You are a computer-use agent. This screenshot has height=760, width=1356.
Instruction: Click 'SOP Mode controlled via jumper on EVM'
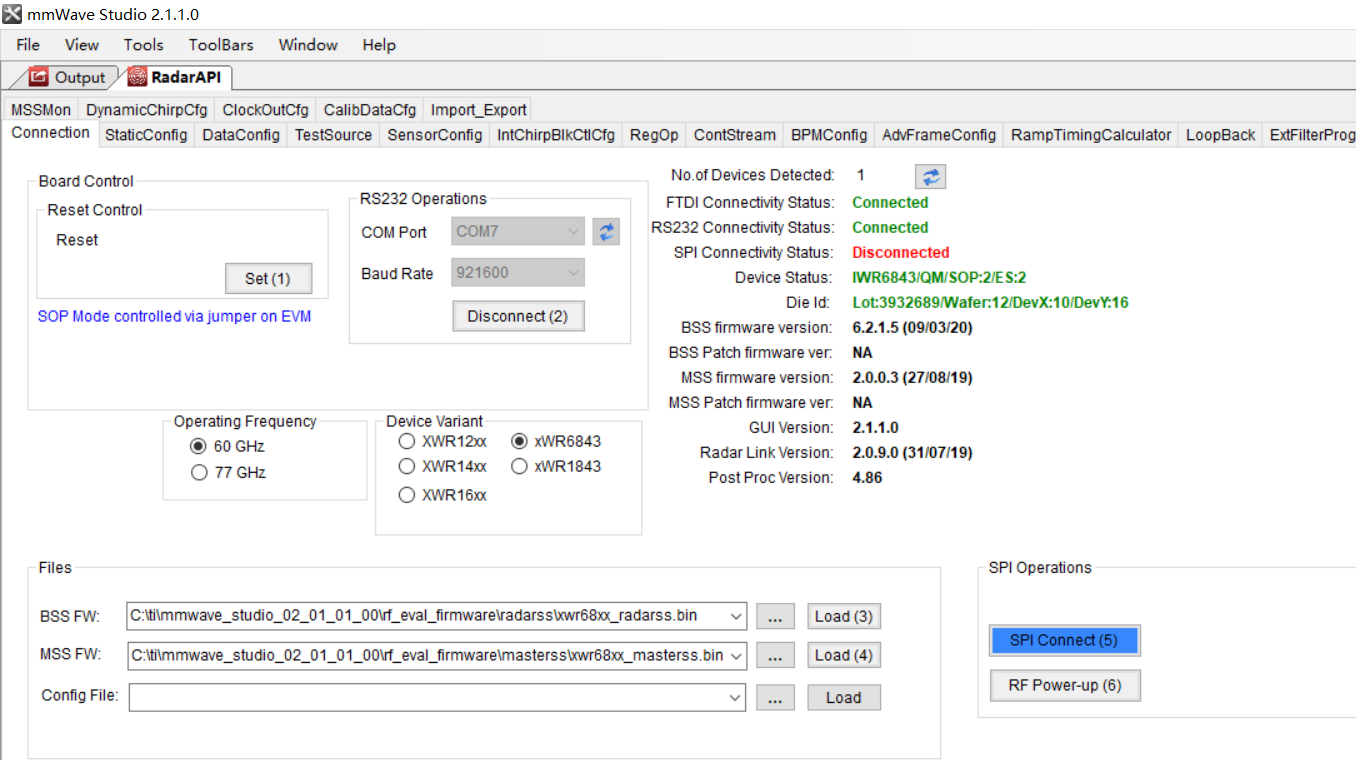(174, 316)
